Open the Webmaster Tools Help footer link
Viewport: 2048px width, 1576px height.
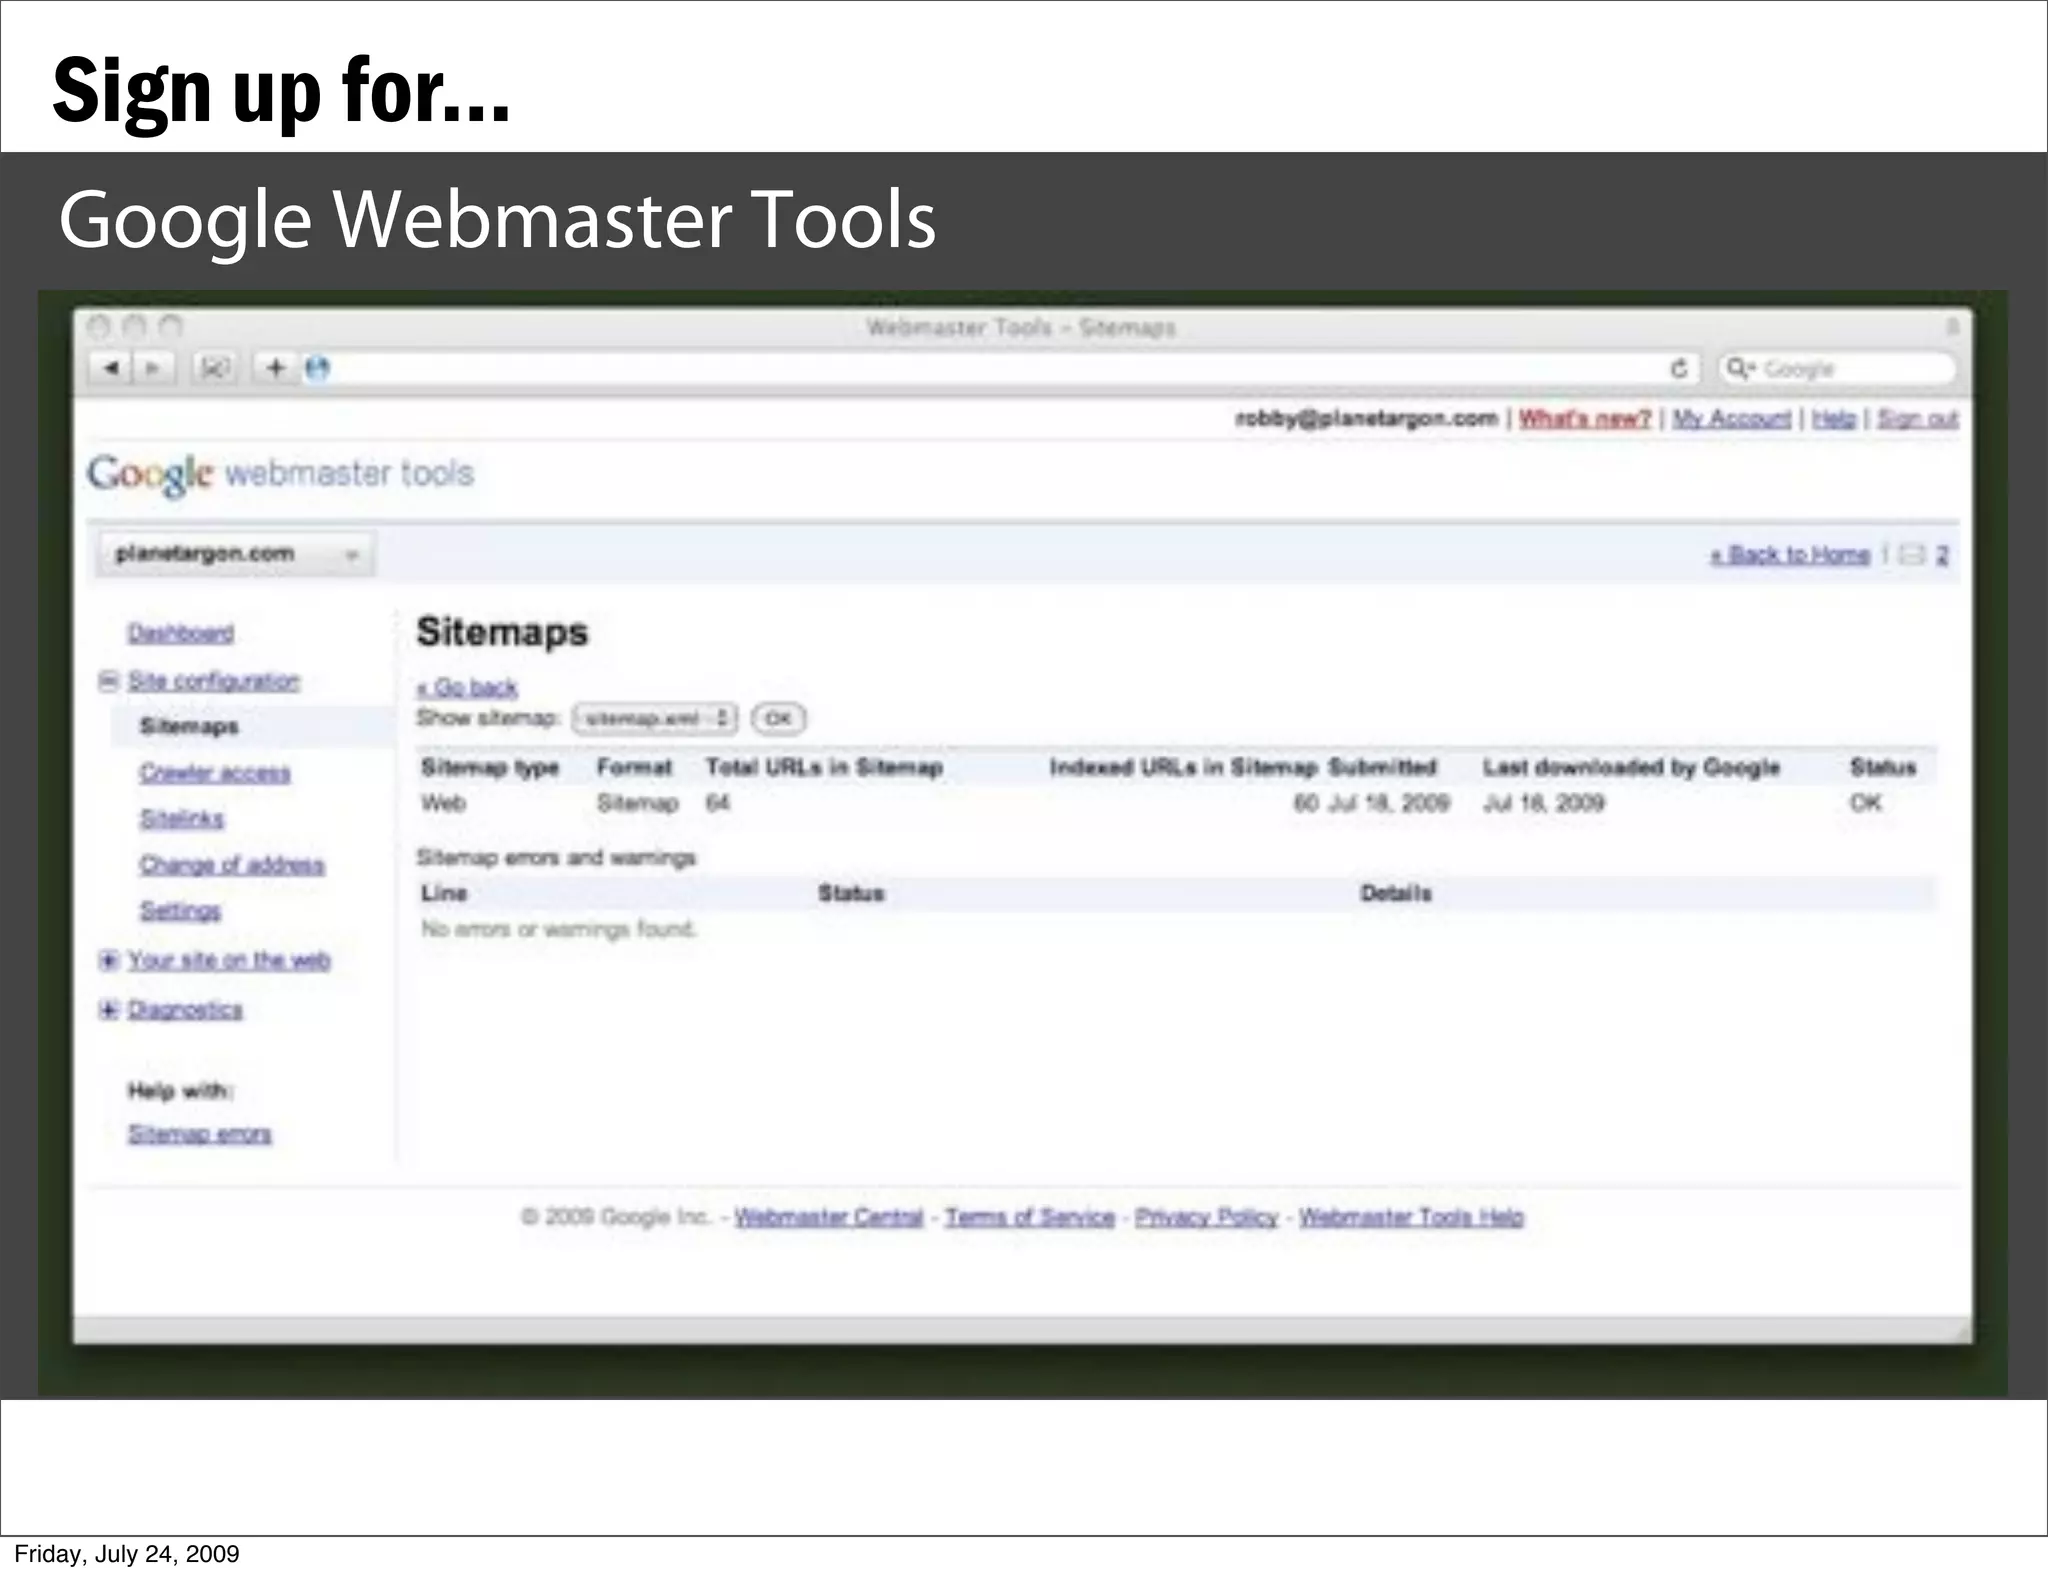[1411, 1217]
